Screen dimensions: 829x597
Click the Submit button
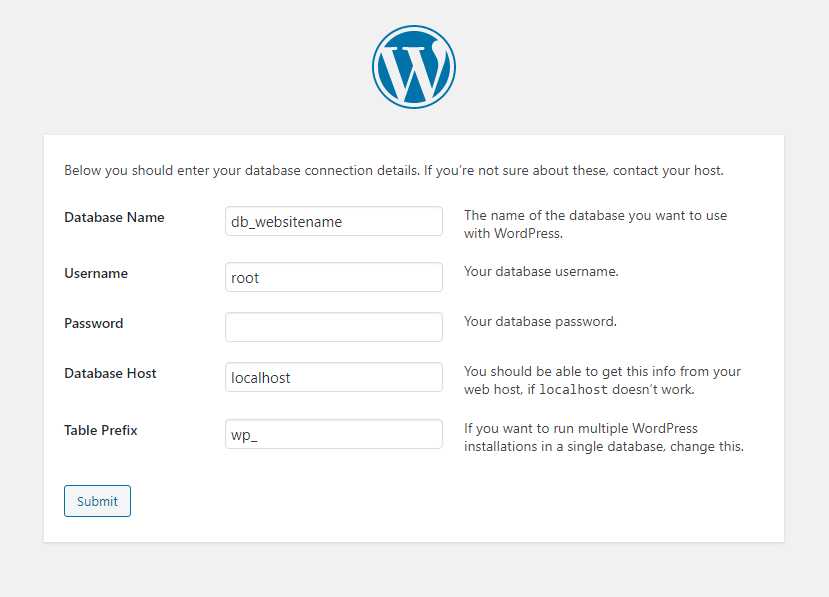coord(97,501)
